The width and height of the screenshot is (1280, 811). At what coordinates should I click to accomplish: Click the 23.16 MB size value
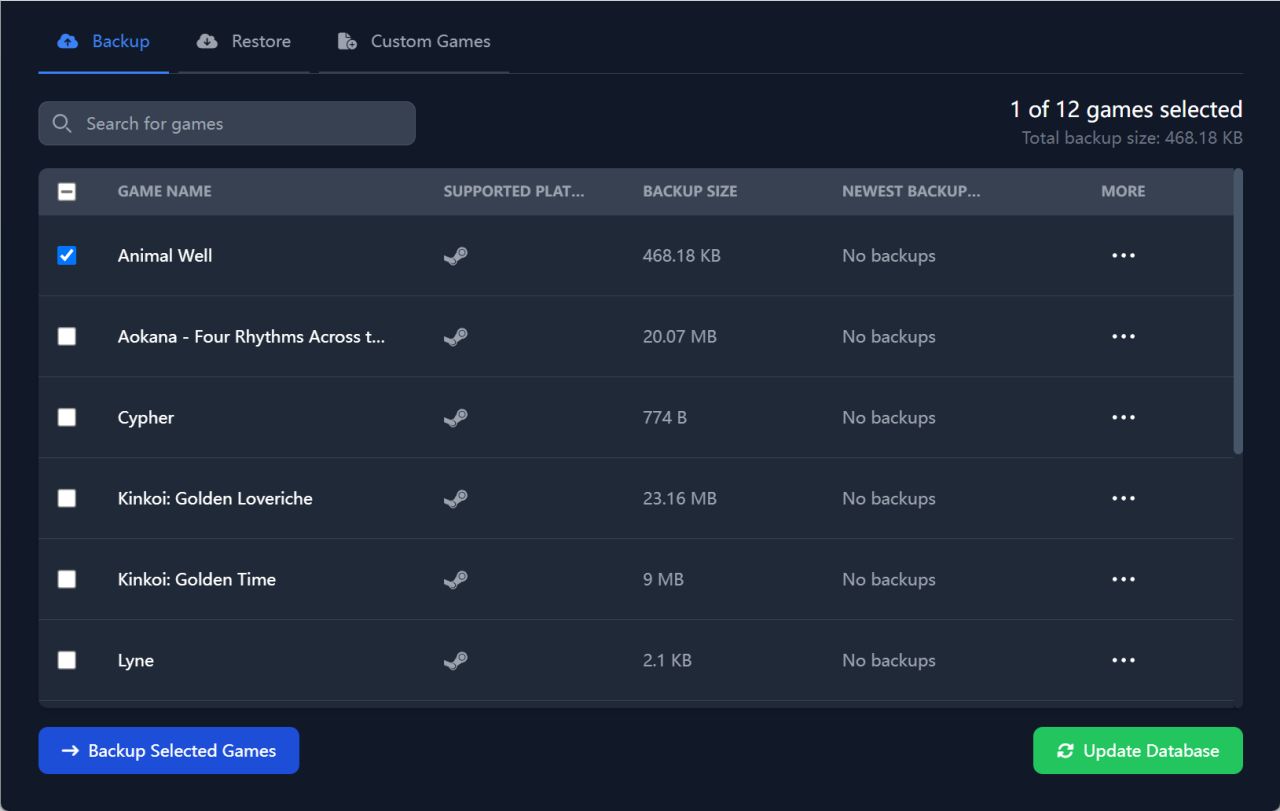[680, 499]
